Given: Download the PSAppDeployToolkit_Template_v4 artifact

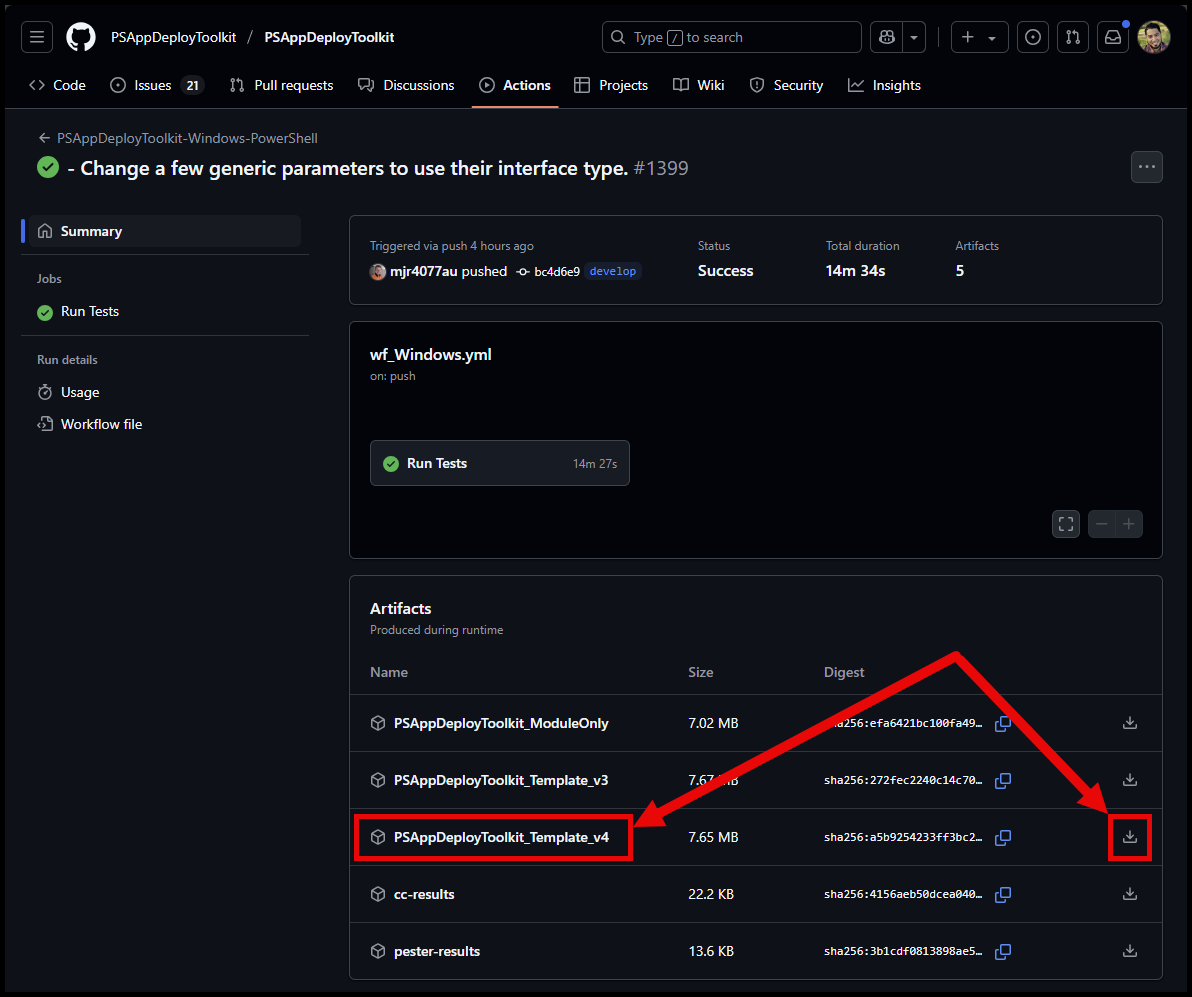Looking at the screenshot, I should pyautogui.click(x=1129, y=838).
